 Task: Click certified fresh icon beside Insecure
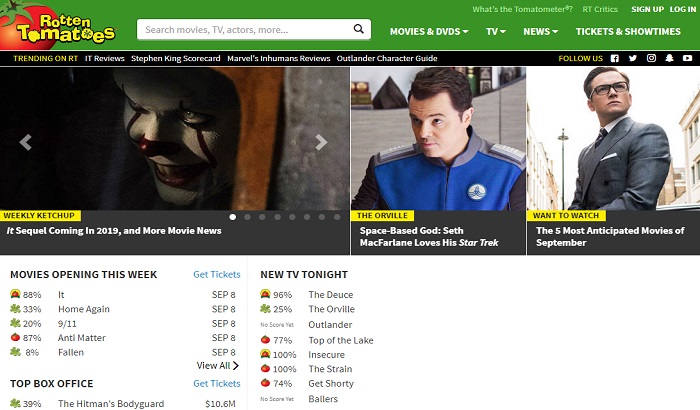(265, 354)
